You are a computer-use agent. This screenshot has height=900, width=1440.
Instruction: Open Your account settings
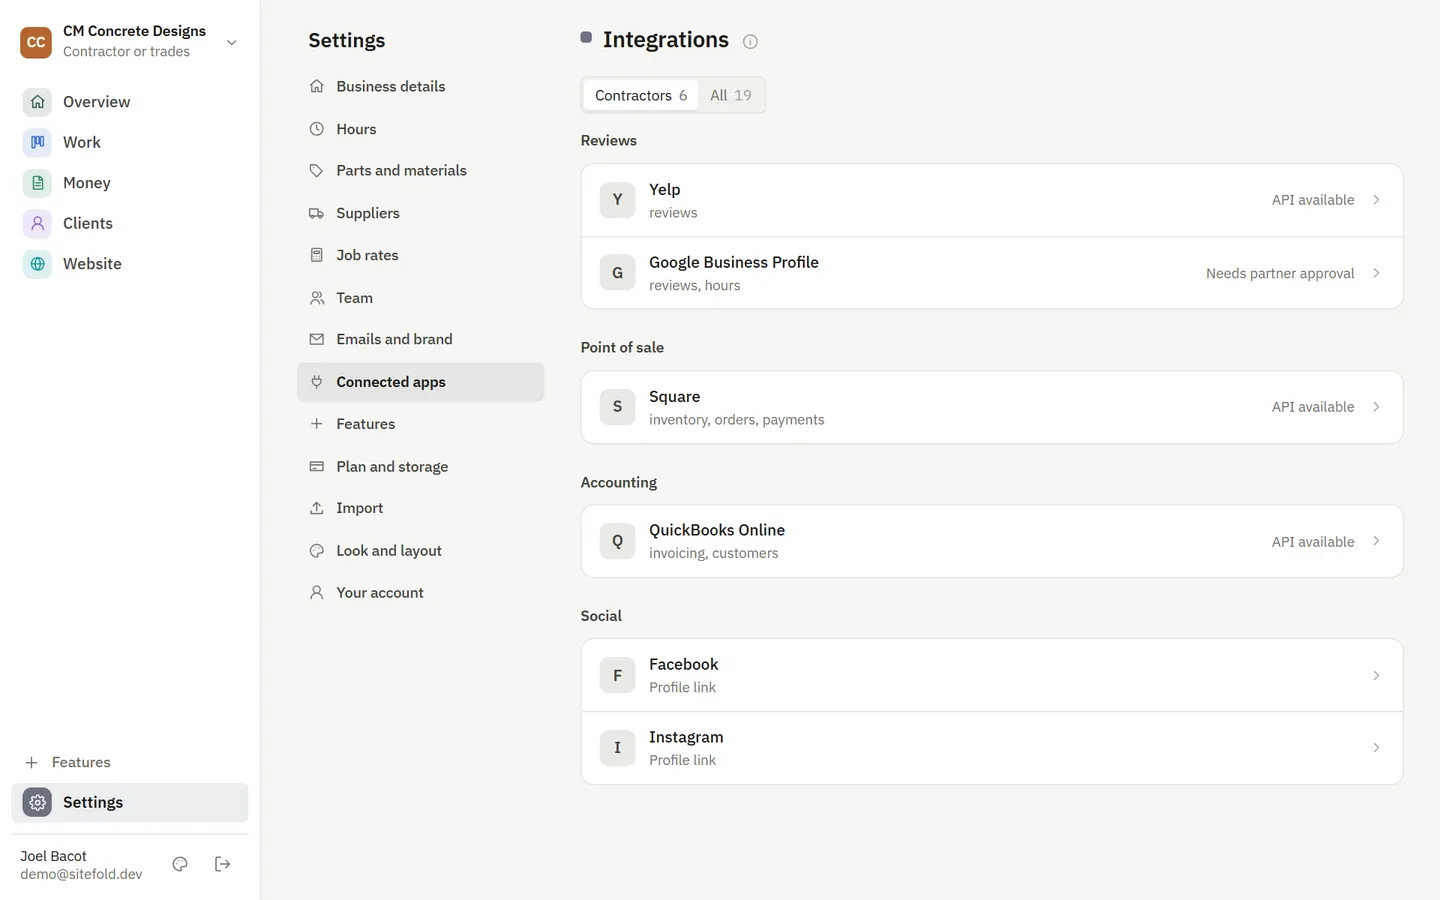[x=420, y=593]
